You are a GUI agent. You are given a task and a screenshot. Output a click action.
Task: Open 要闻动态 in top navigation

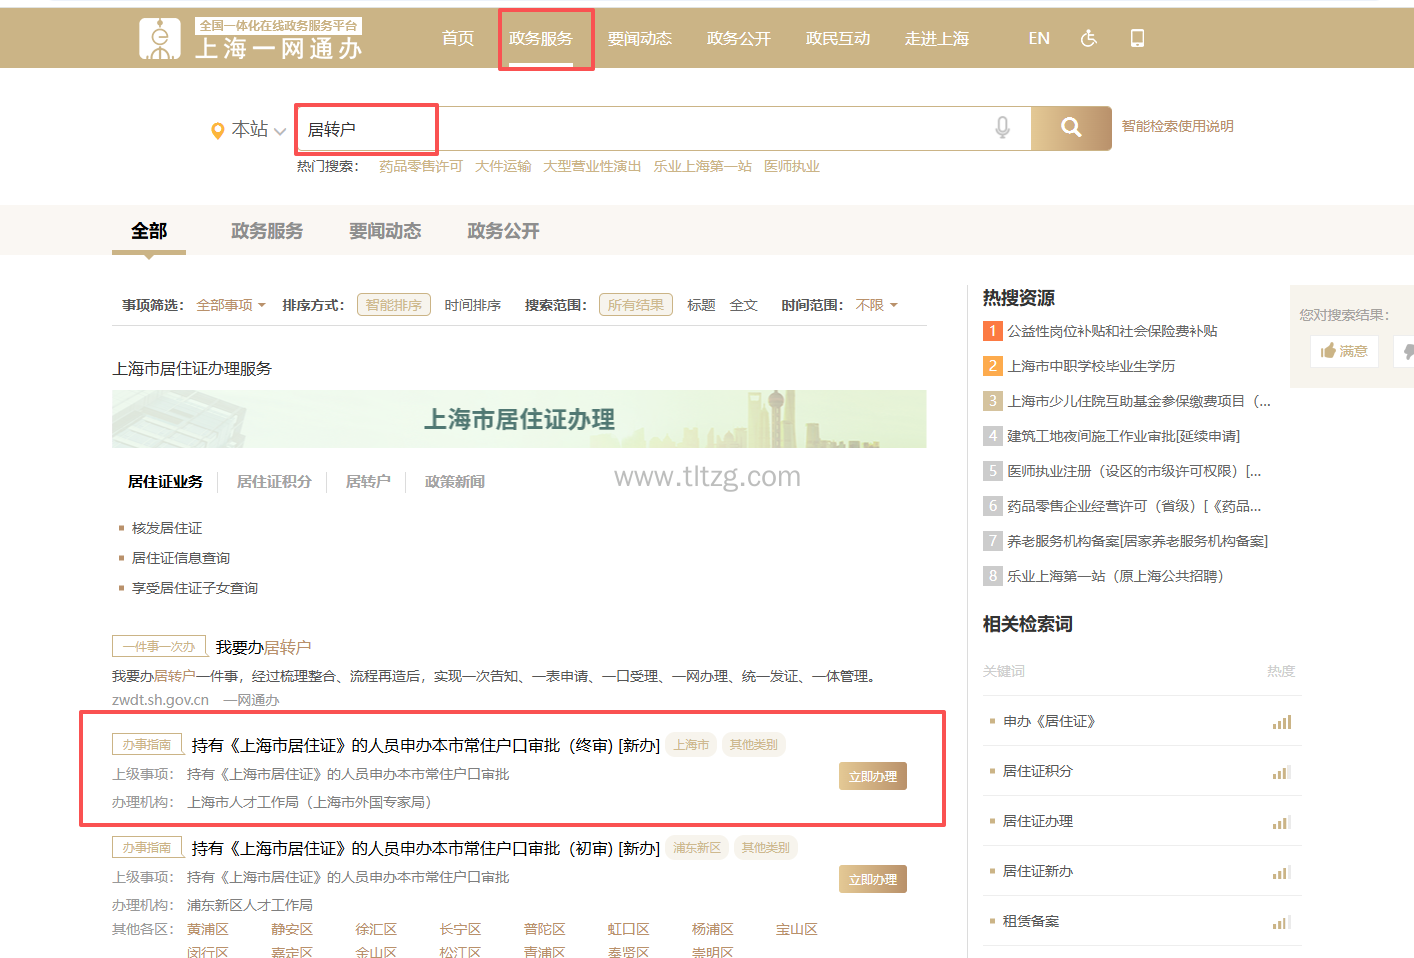pyautogui.click(x=639, y=38)
